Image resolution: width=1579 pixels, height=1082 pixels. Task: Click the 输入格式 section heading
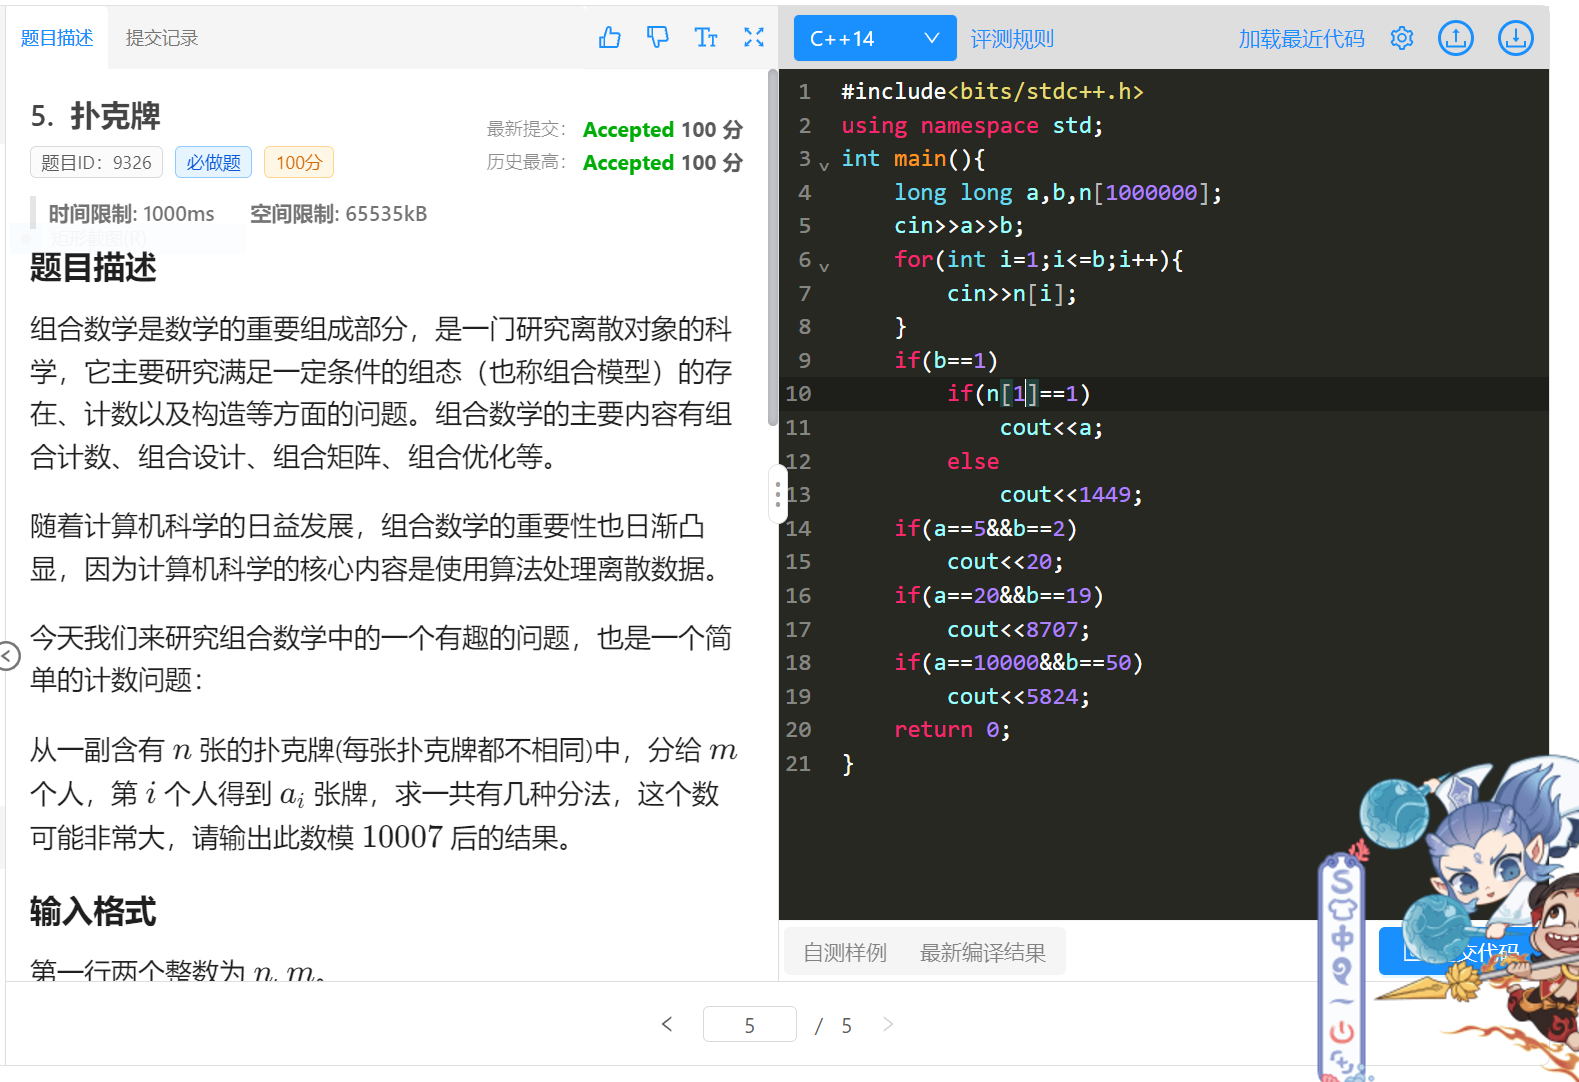pos(93,912)
